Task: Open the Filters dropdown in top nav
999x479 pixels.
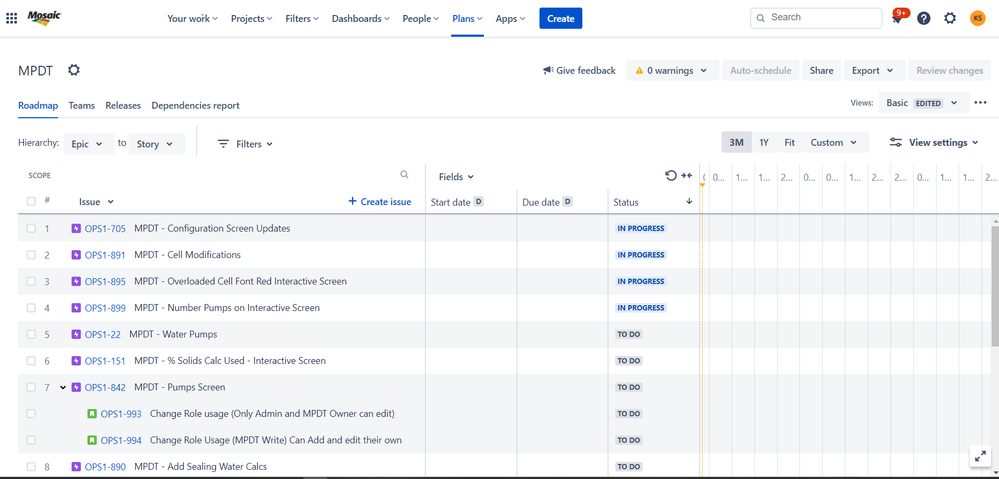Action: coord(302,18)
